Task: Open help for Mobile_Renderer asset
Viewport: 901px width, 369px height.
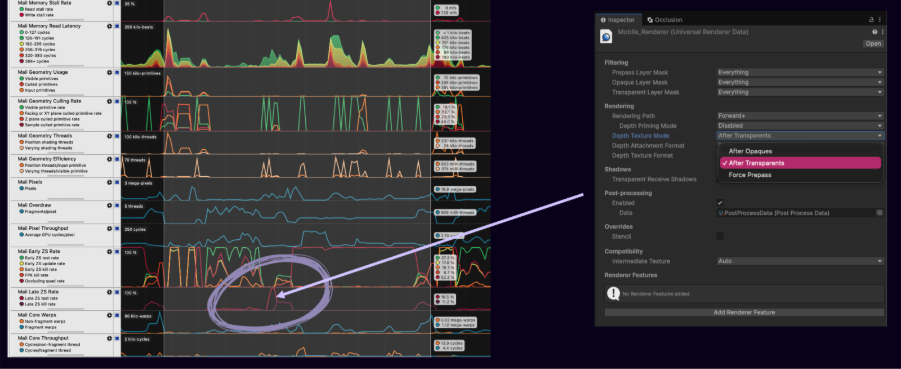Action: point(875,32)
